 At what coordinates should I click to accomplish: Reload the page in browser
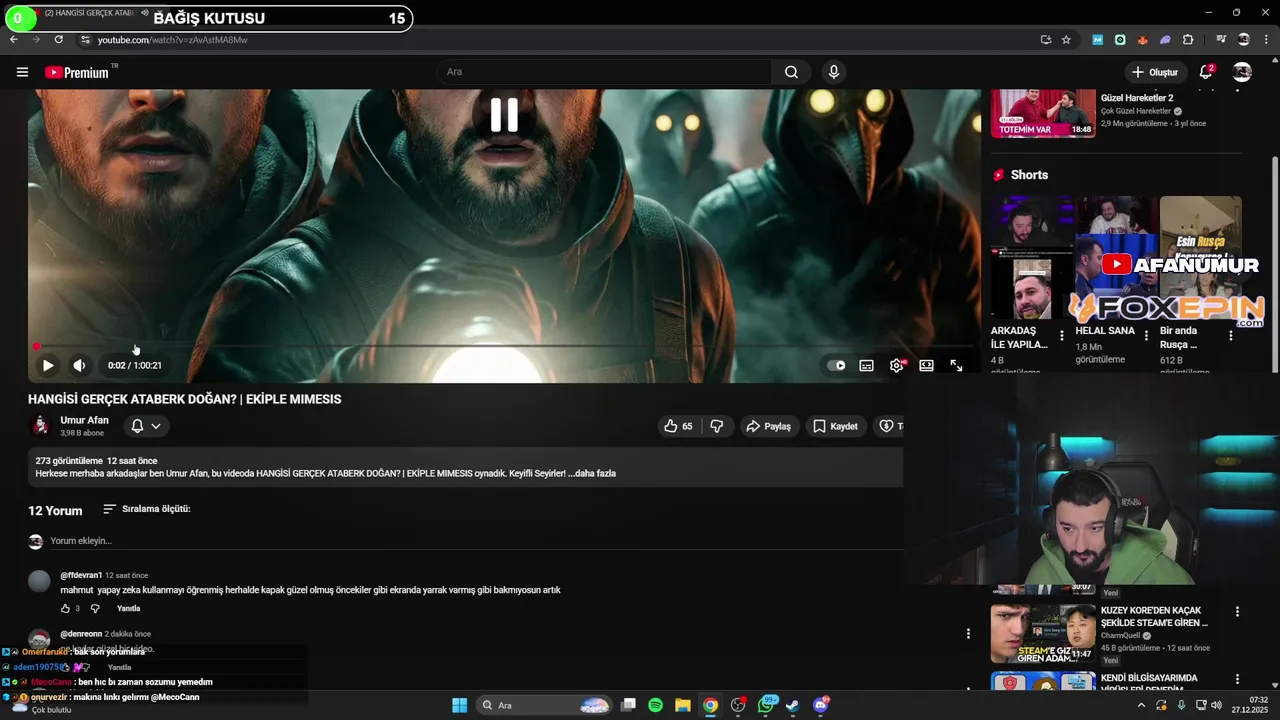click(x=59, y=40)
